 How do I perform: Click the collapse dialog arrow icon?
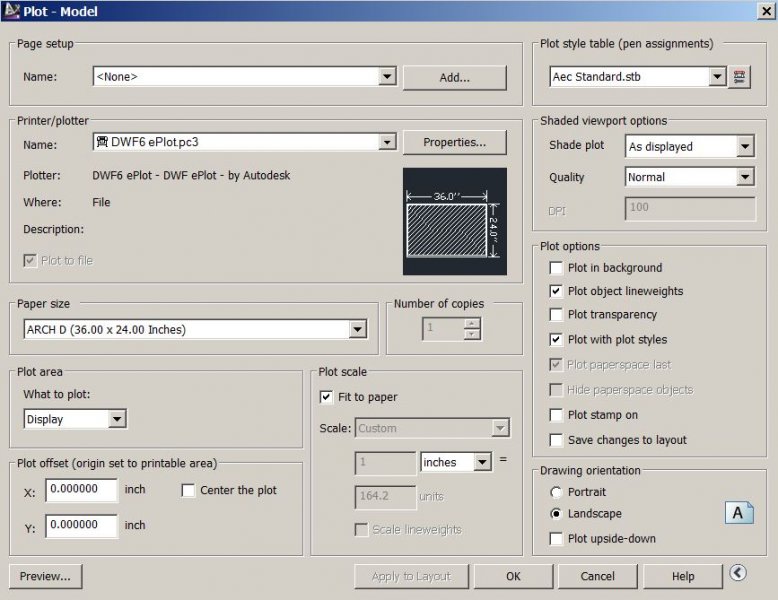click(738, 573)
